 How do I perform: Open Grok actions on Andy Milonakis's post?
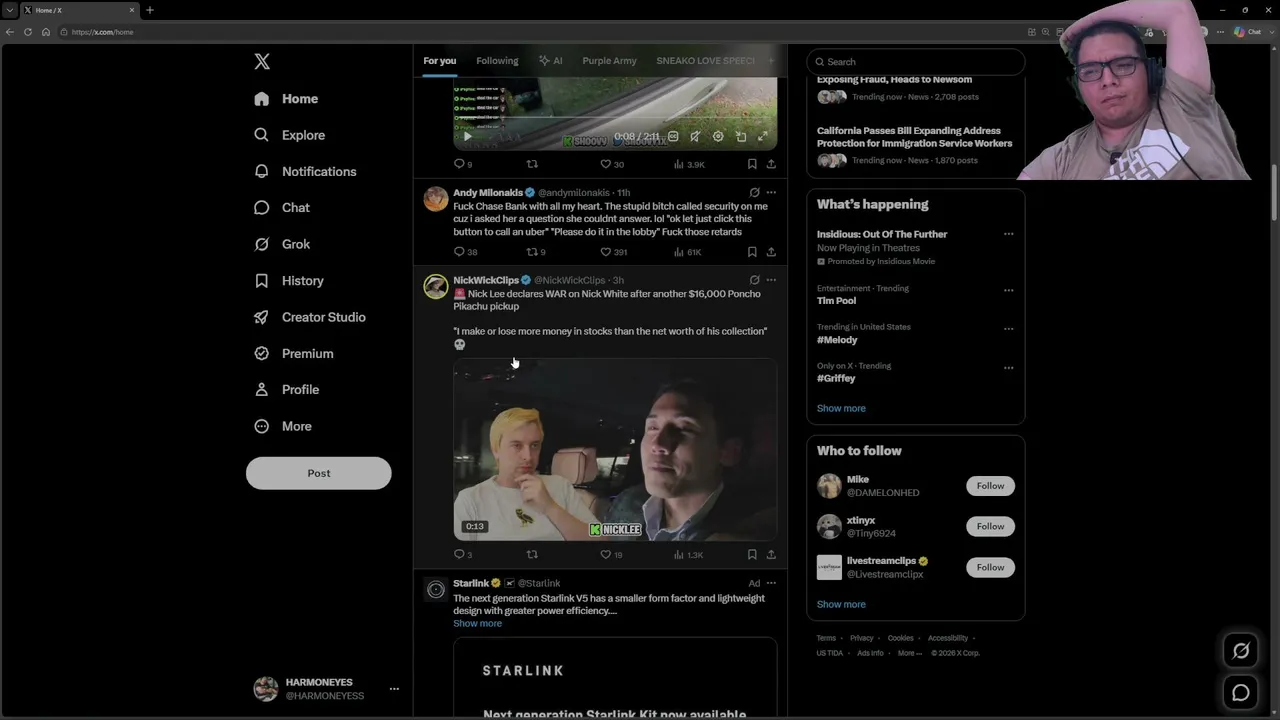tap(754, 192)
